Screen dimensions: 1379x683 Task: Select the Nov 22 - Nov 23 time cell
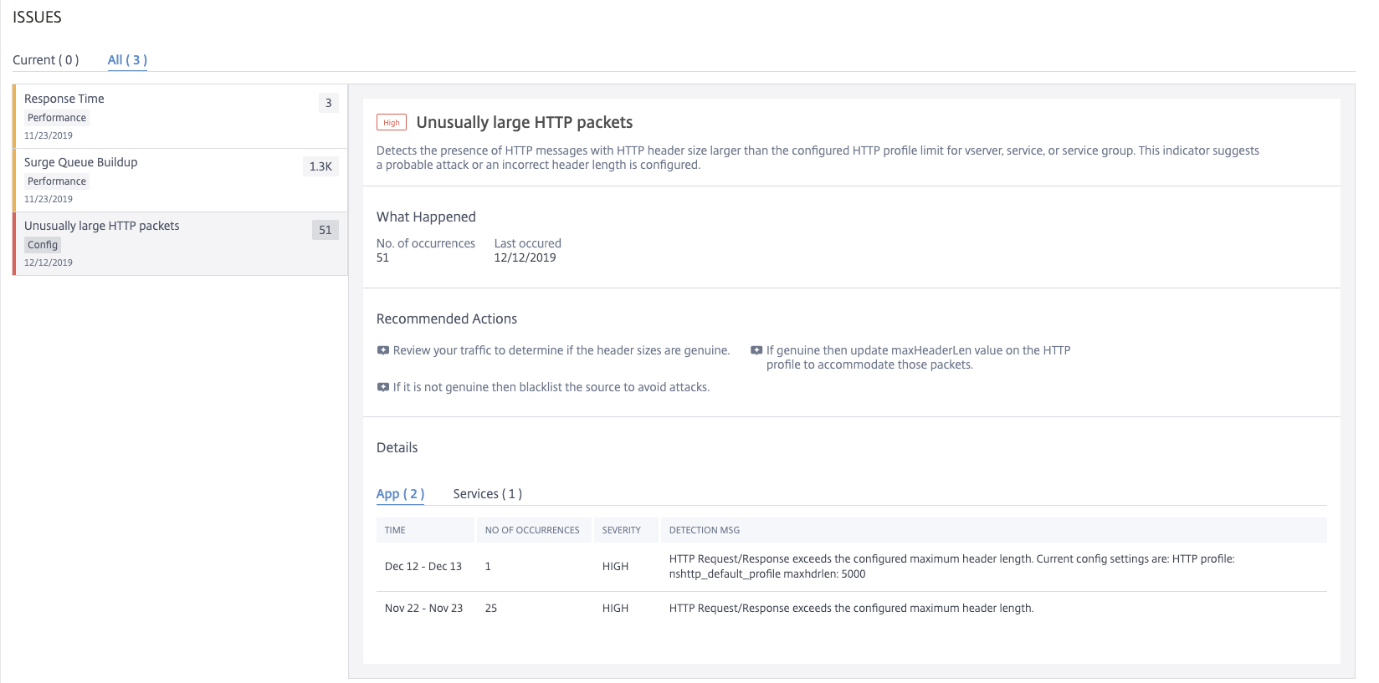424,608
